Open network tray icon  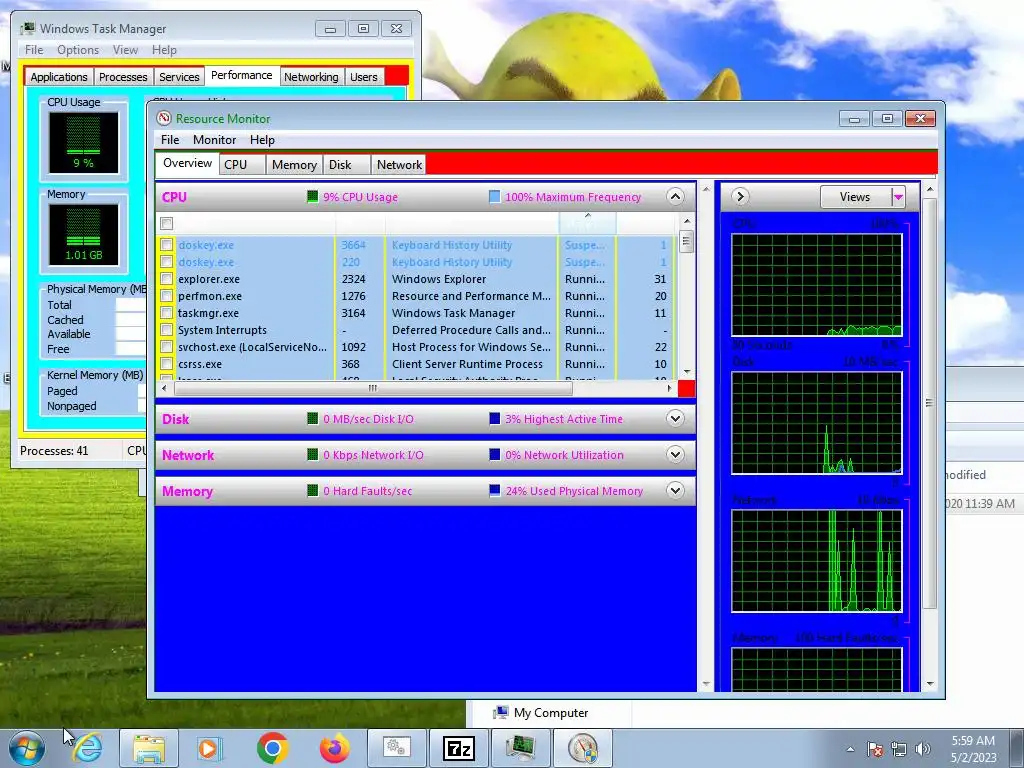pyautogui.click(x=899, y=749)
